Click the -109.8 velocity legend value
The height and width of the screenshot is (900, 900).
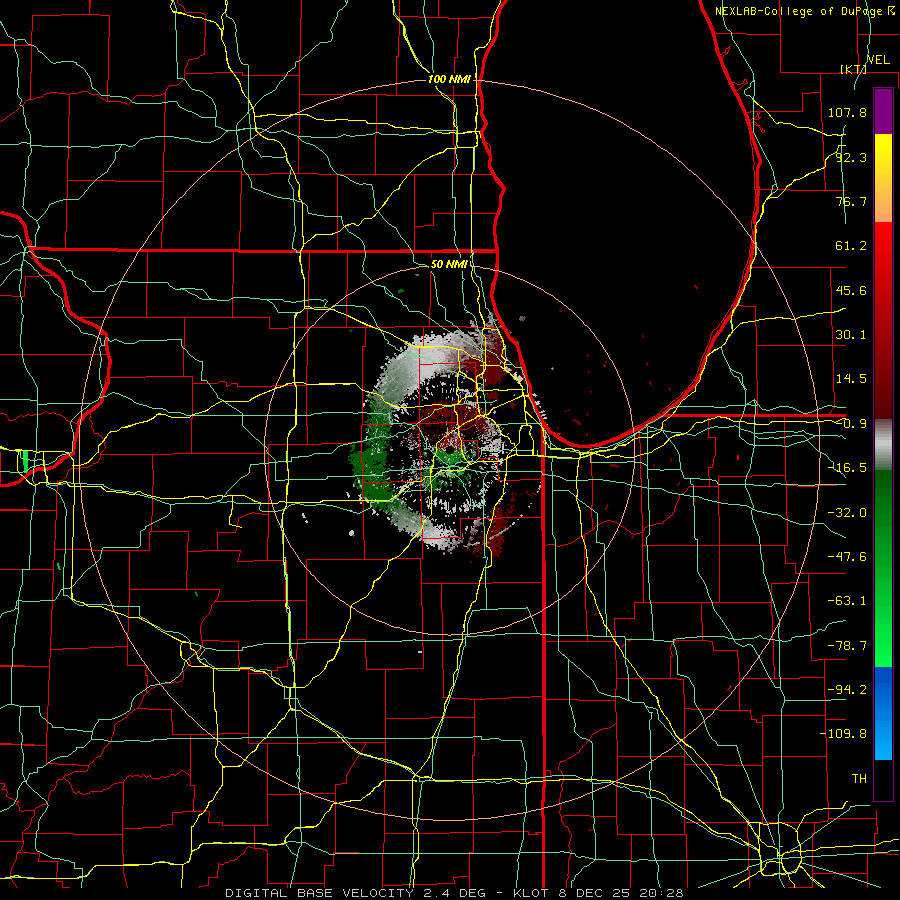pyautogui.click(x=843, y=734)
